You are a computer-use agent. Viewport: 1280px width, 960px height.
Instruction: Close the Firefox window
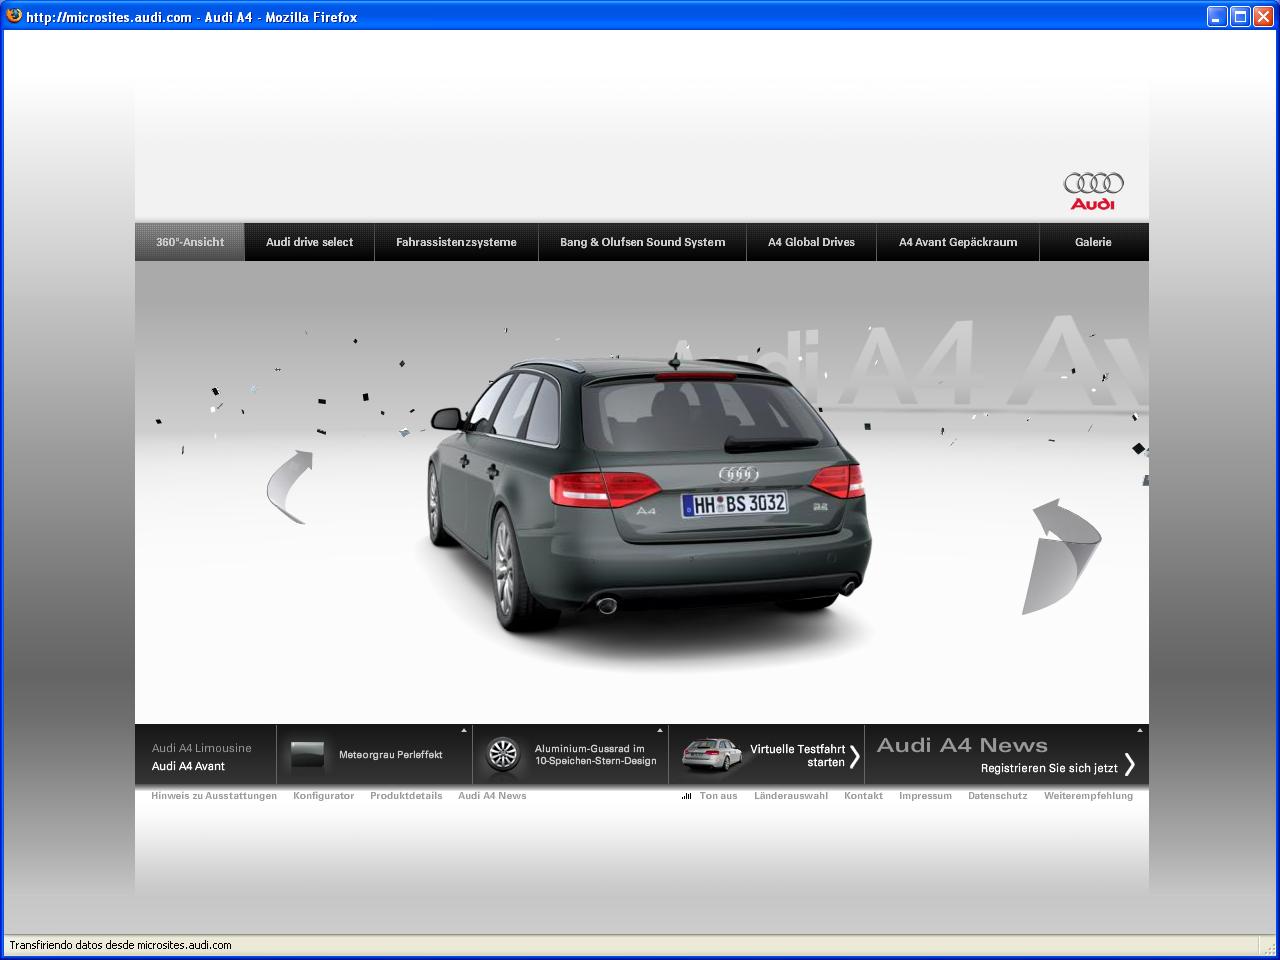1264,16
